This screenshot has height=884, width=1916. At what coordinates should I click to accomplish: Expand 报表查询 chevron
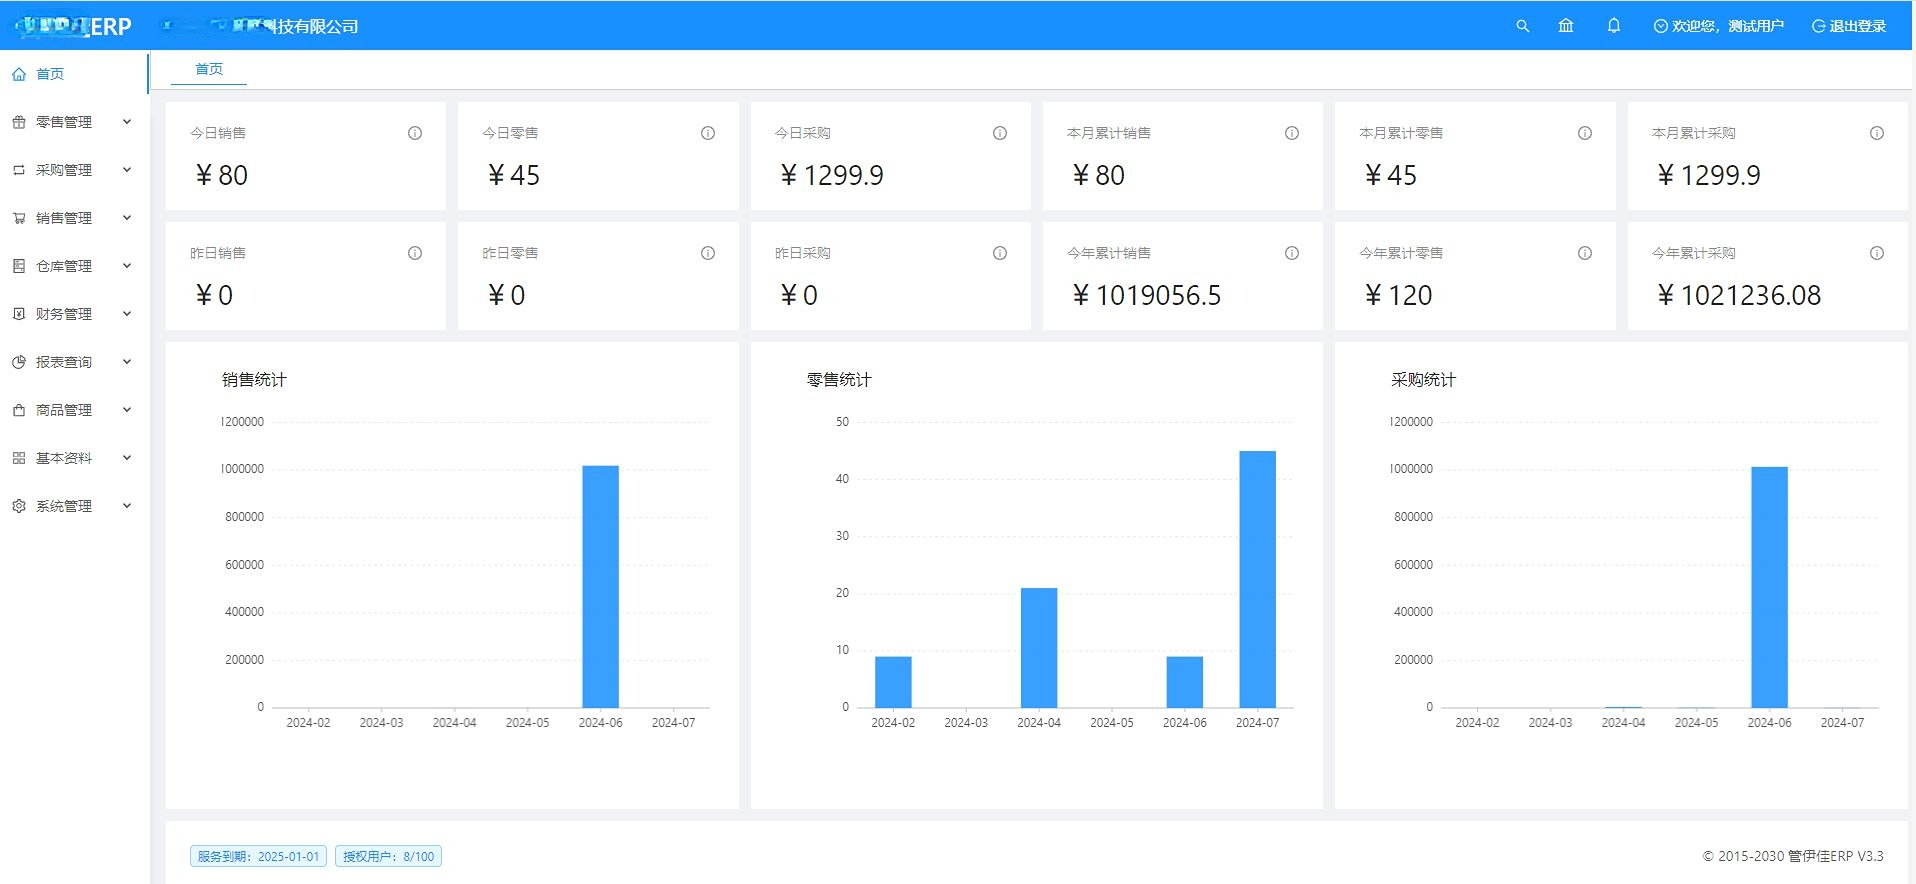127,362
